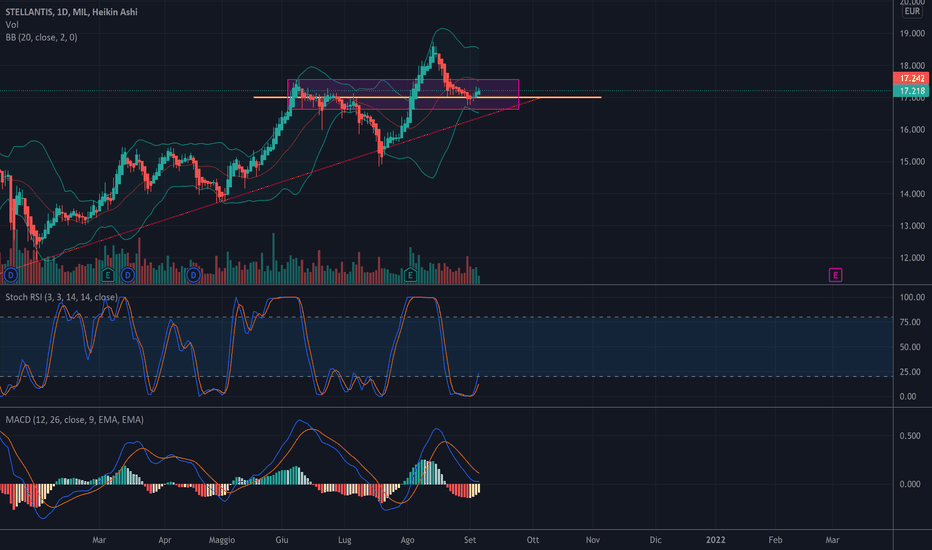Screen dimensions: 932x550
Task: Click the 12.000 price axis label
Action: click(x=912, y=258)
